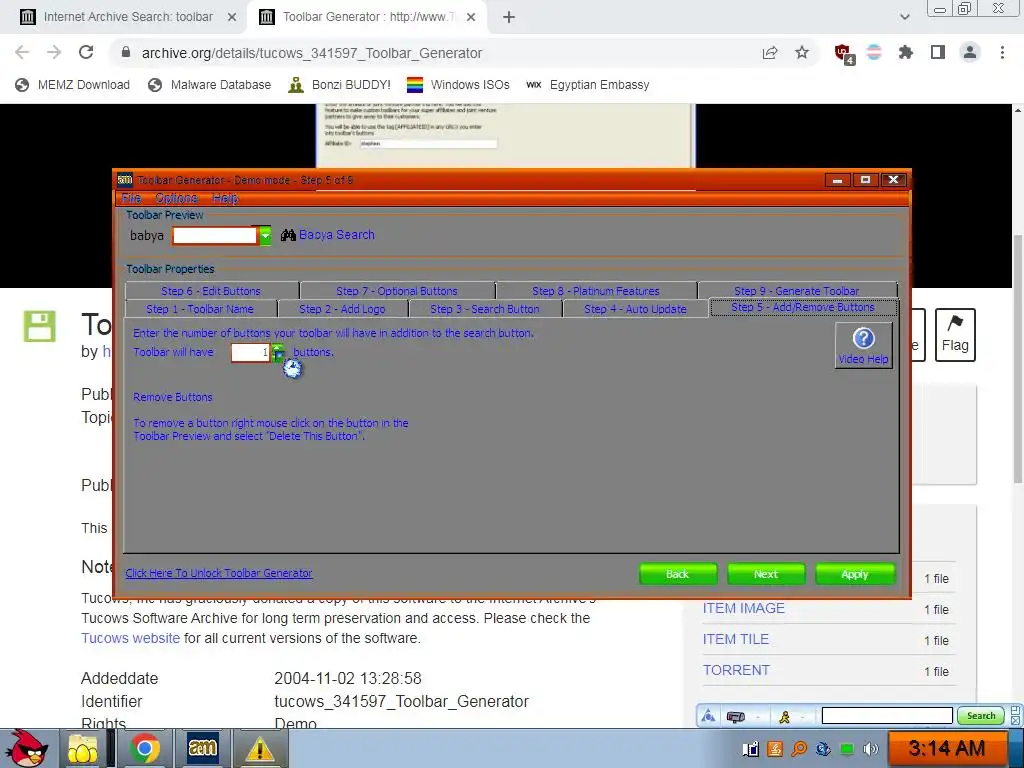This screenshot has height=768, width=1024.
Task: Open Chrome three-dot menu
Action: pos(1002,53)
